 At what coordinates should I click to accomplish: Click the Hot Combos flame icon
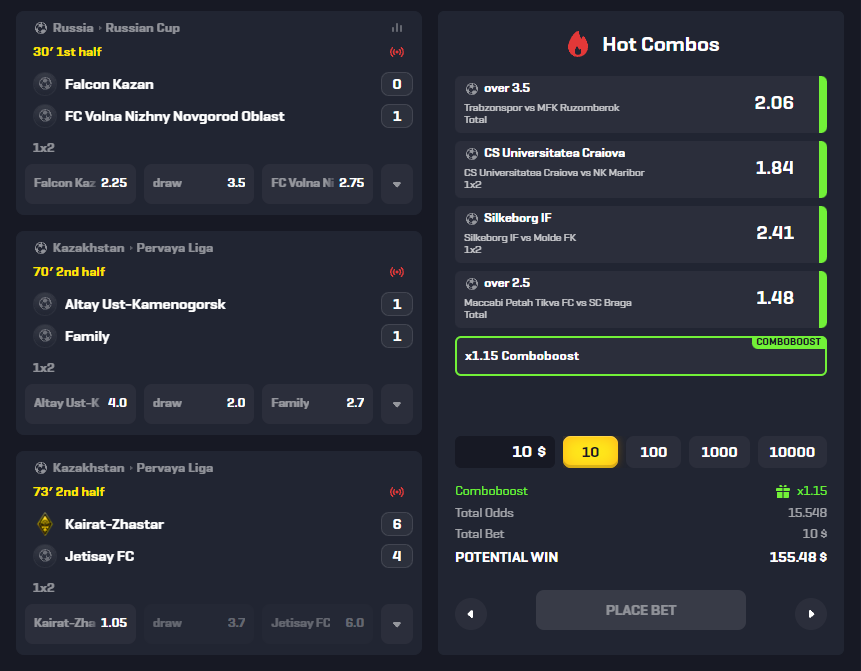pyautogui.click(x=578, y=44)
